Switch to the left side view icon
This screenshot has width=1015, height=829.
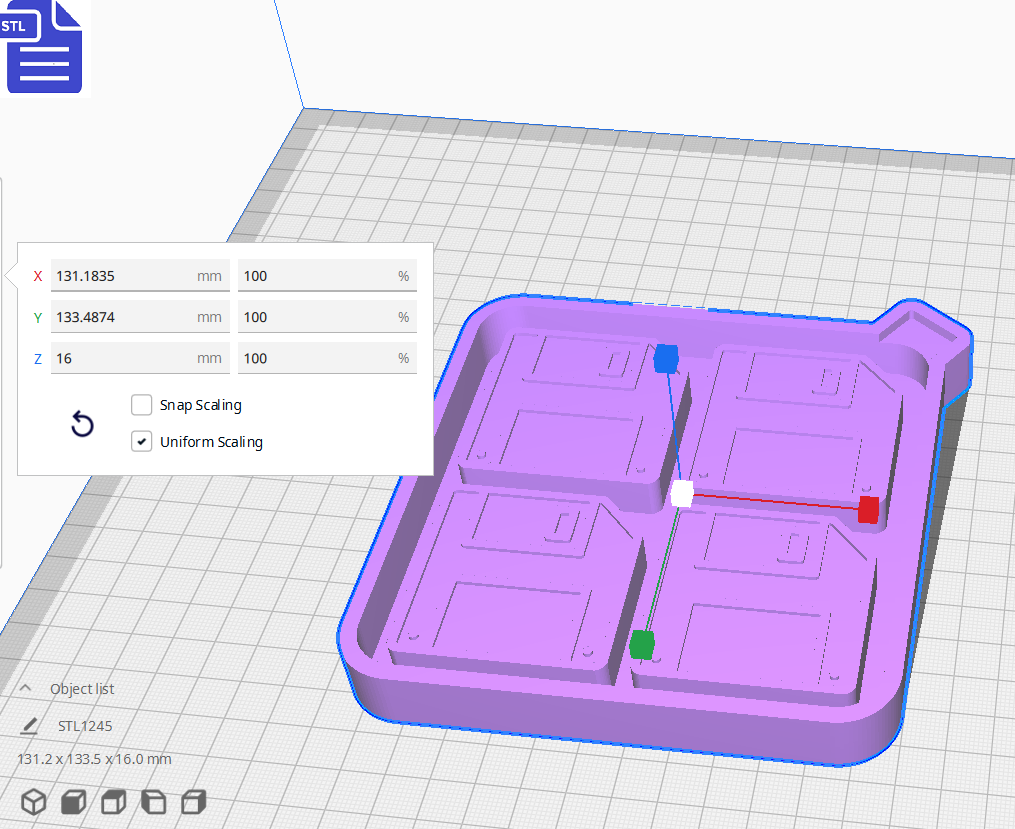pos(152,801)
